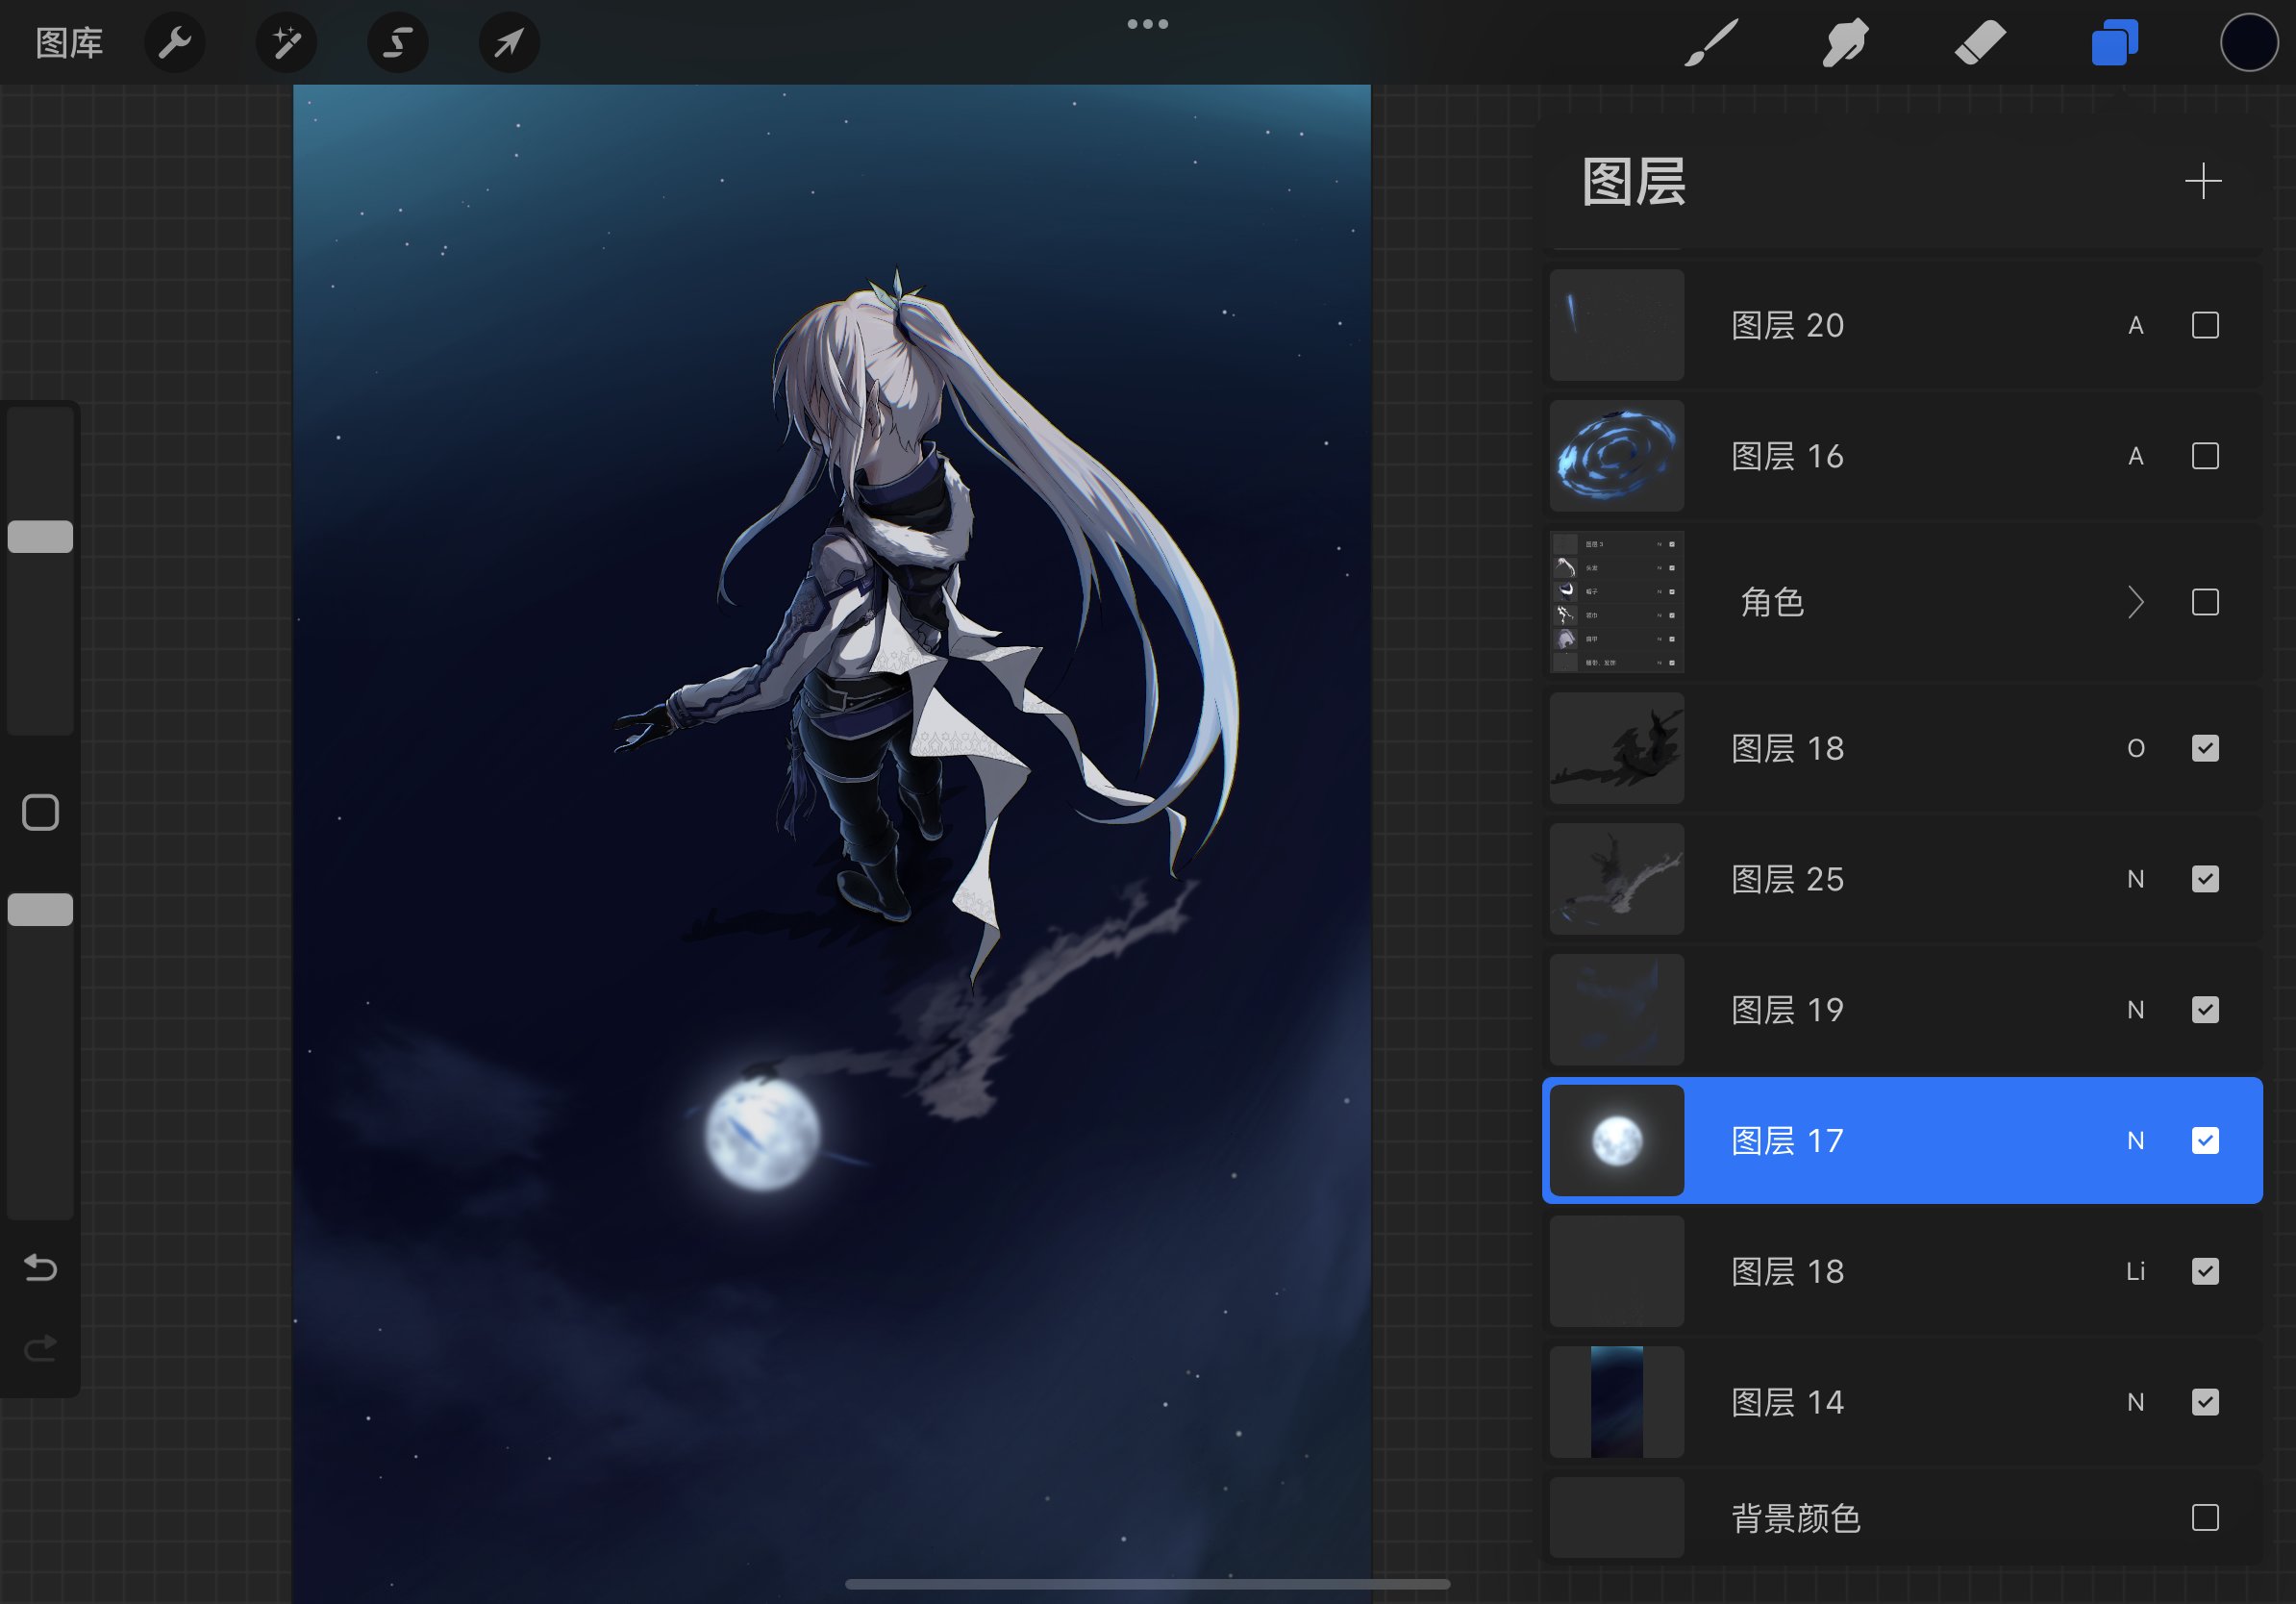Select the 角色 group name
The image size is (2296, 1604).
(1772, 602)
